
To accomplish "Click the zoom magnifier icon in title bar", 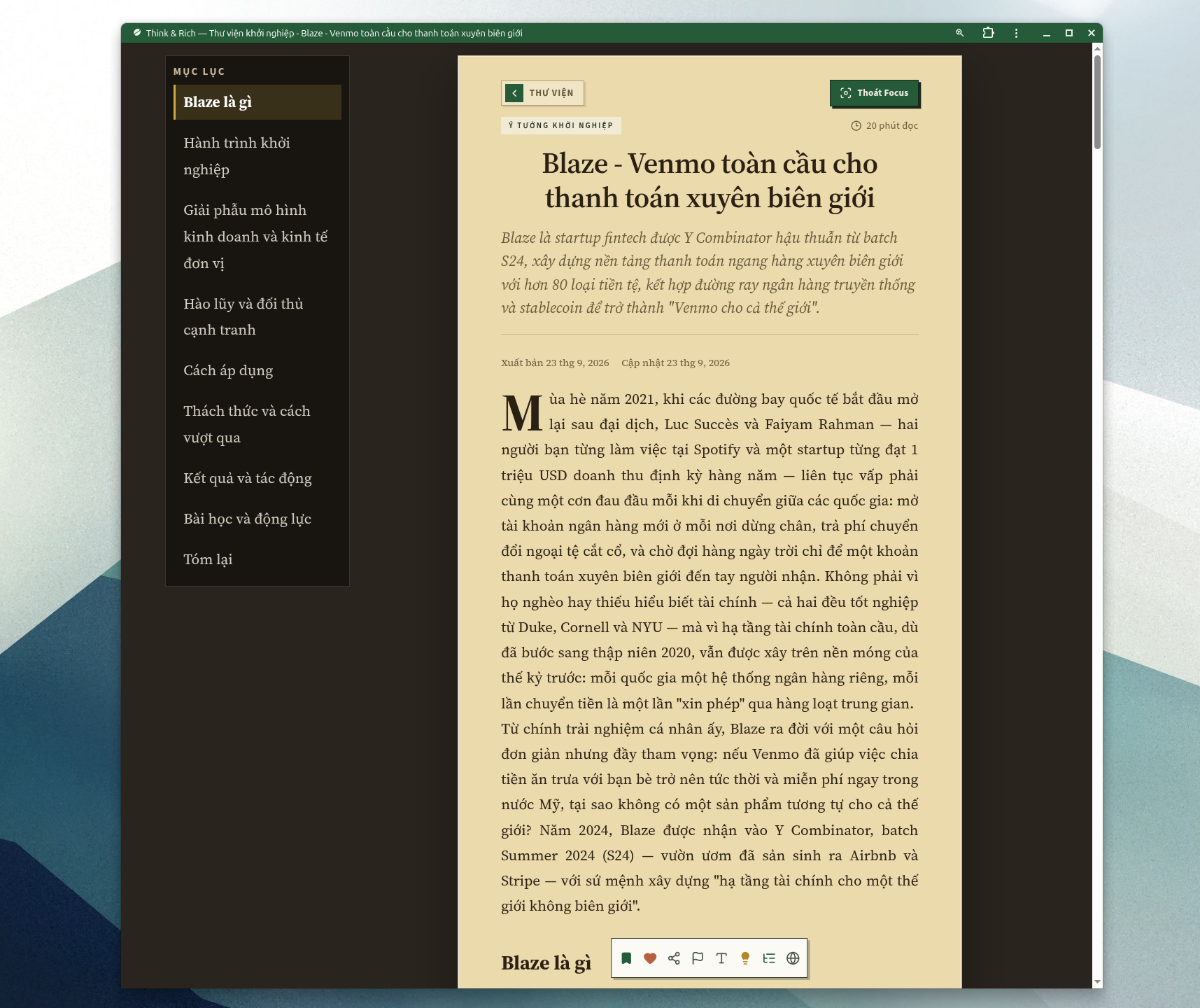I will coord(960,33).
